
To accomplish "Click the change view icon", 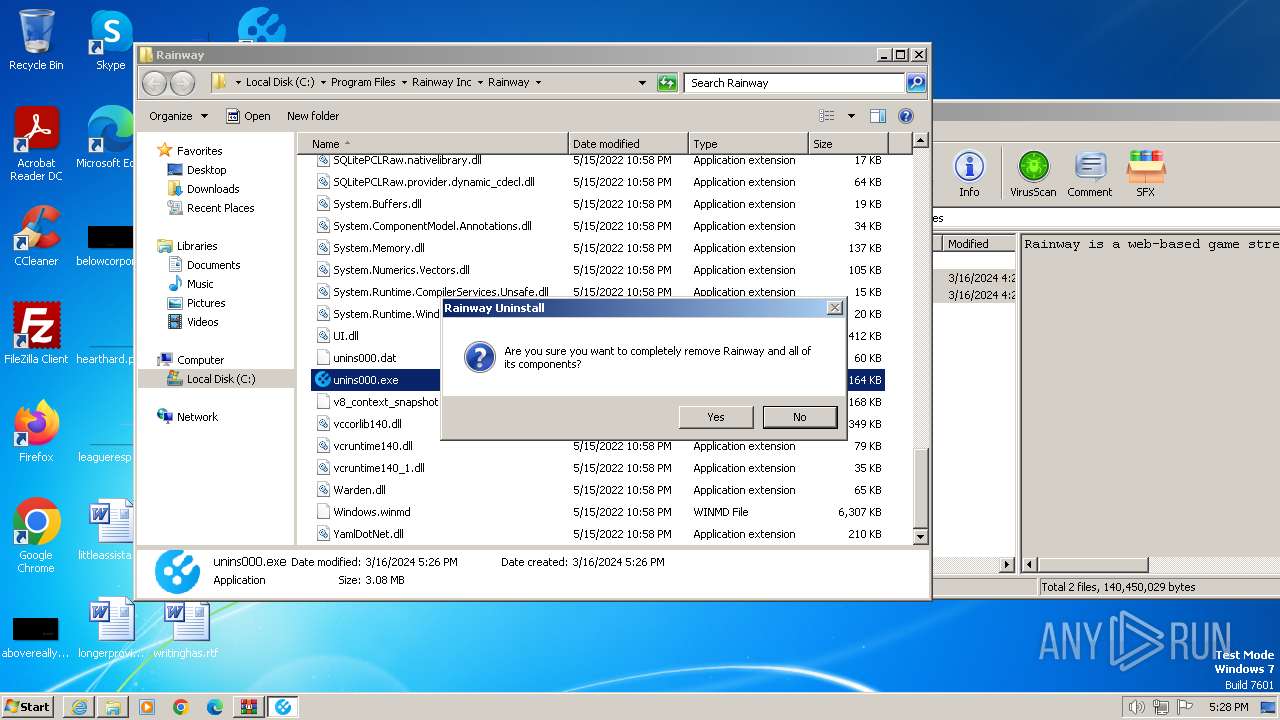I will pyautogui.click(x=827, y=116).
